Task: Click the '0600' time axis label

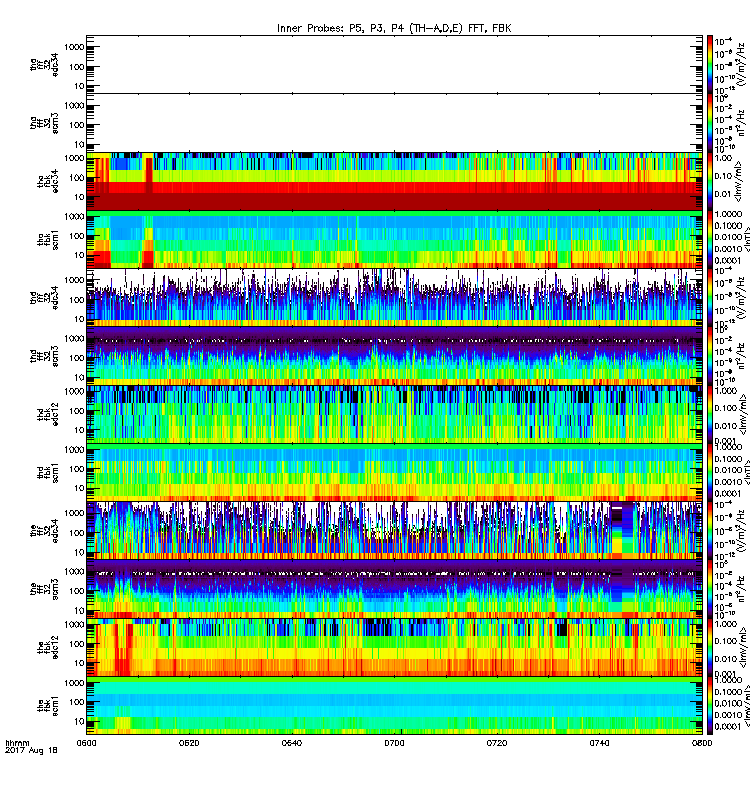Action: pyautogui.click(x=86, y=743)
